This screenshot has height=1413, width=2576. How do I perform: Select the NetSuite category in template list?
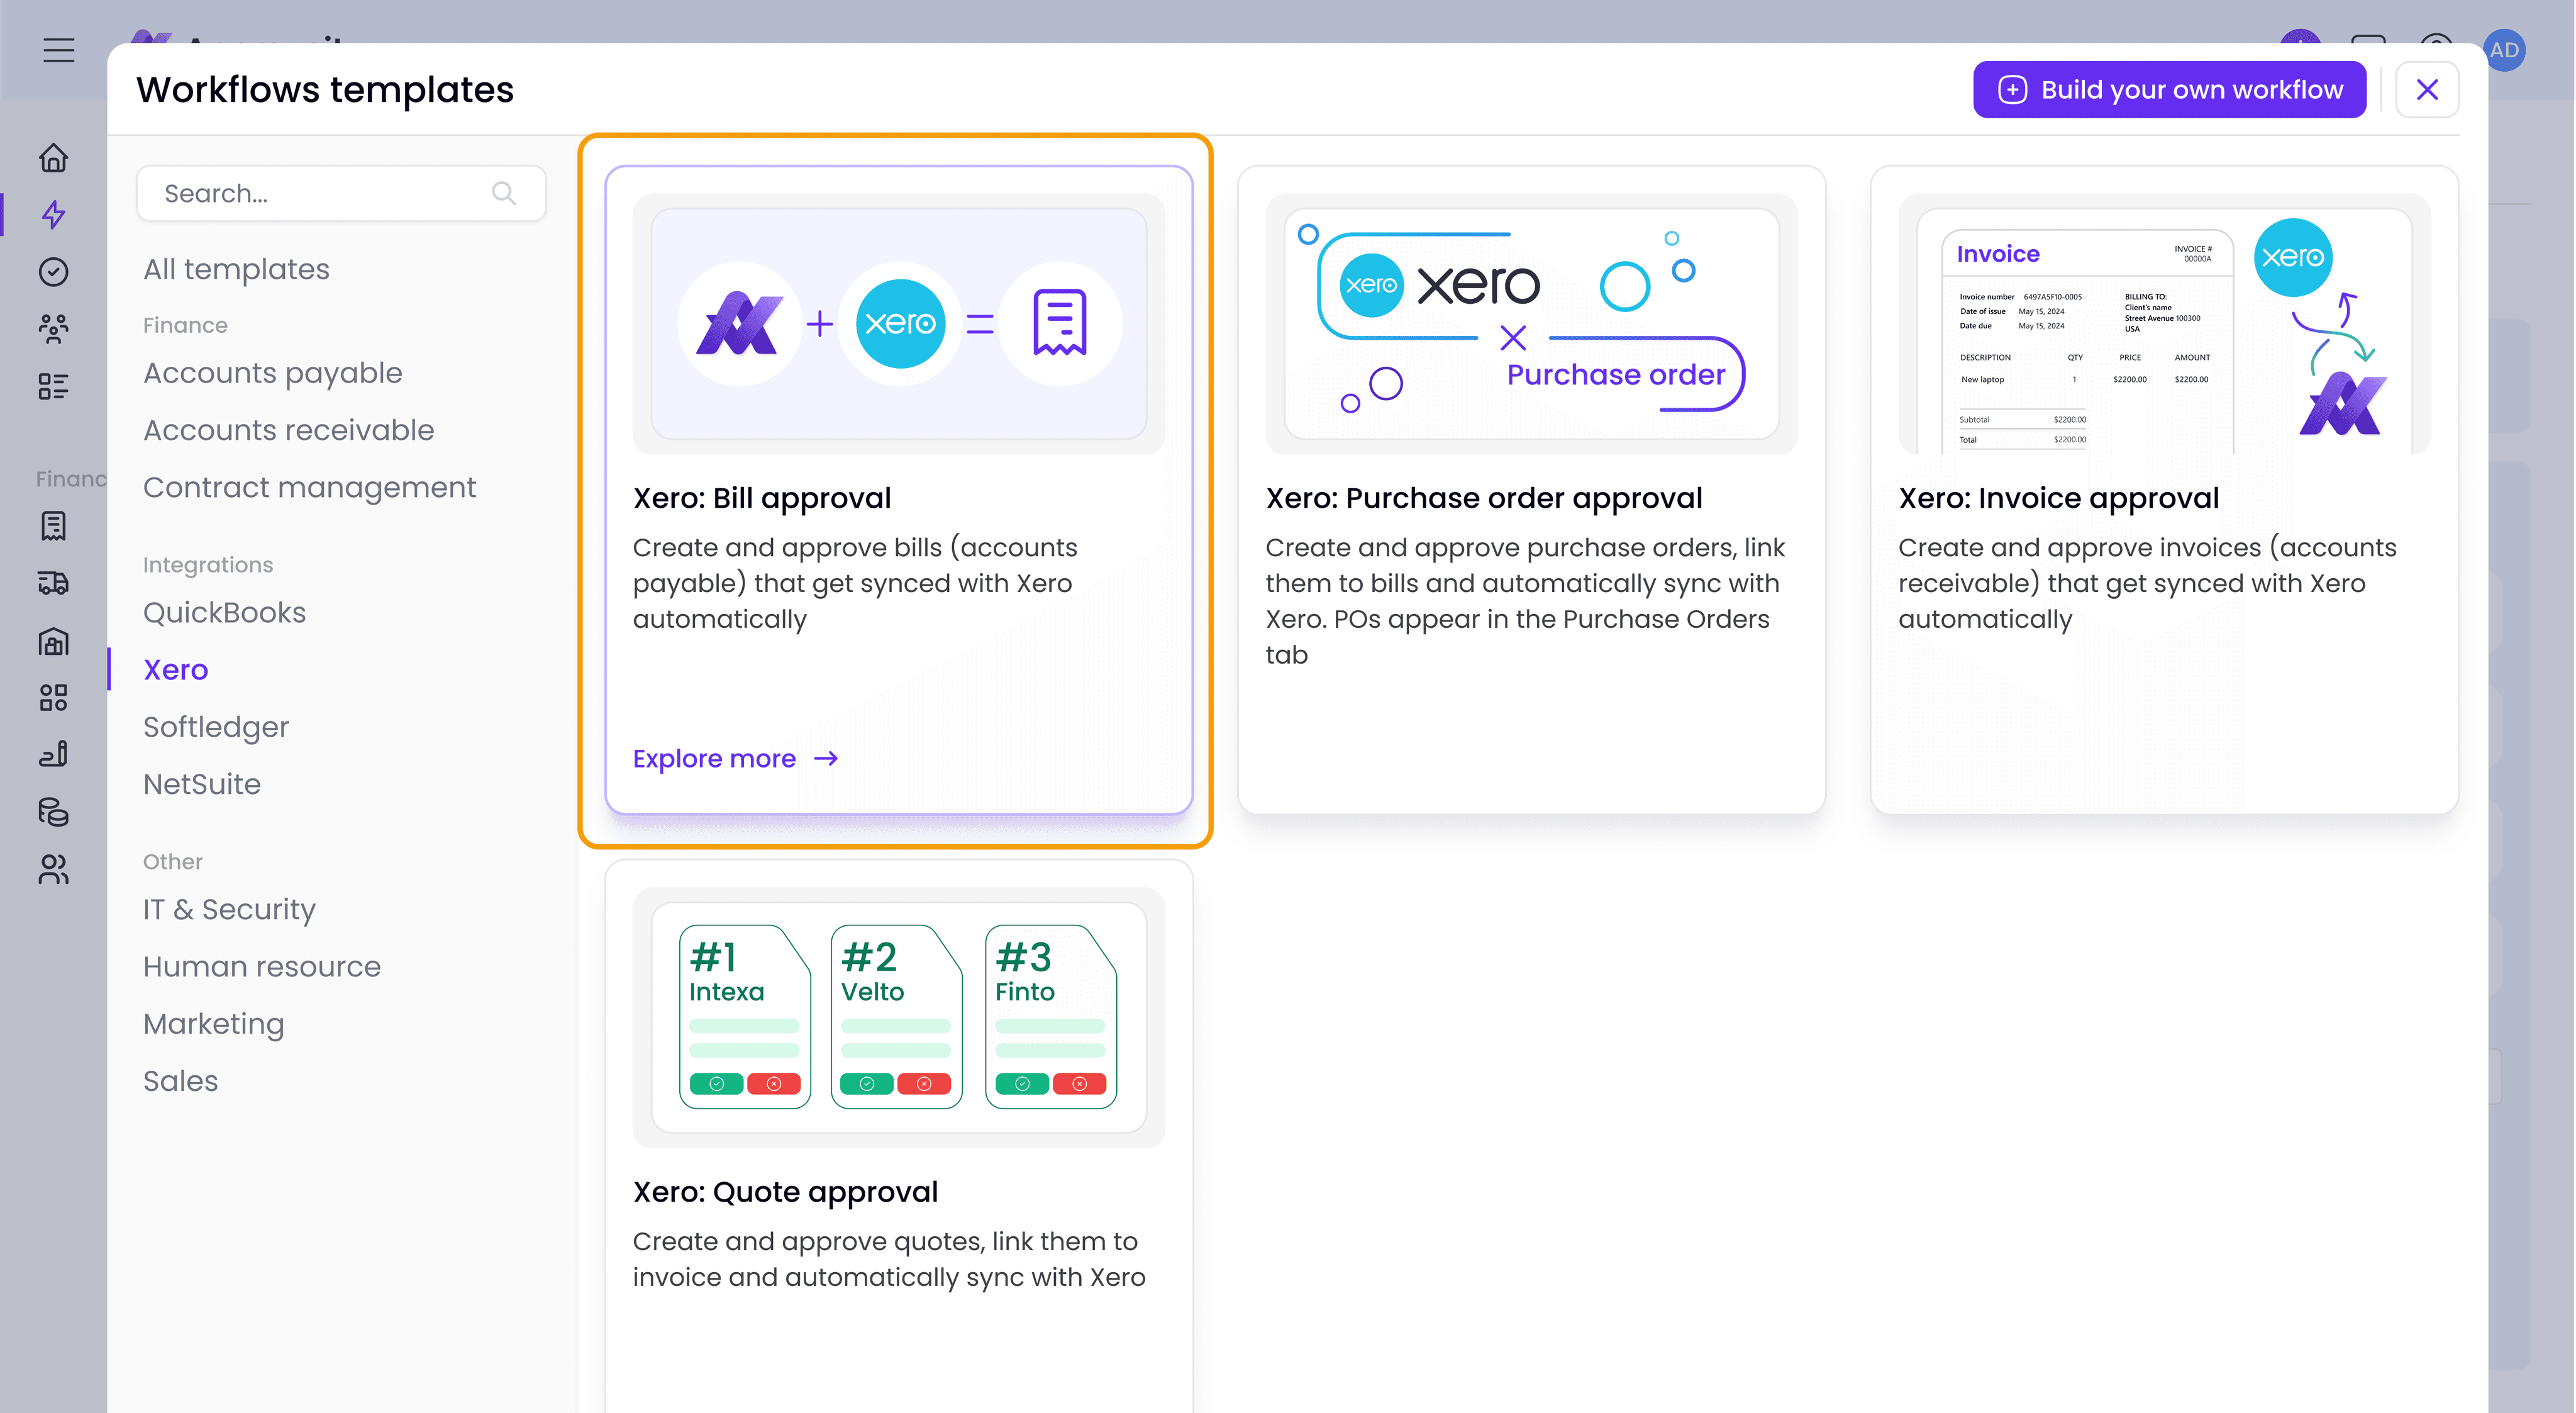click(202, 784)
